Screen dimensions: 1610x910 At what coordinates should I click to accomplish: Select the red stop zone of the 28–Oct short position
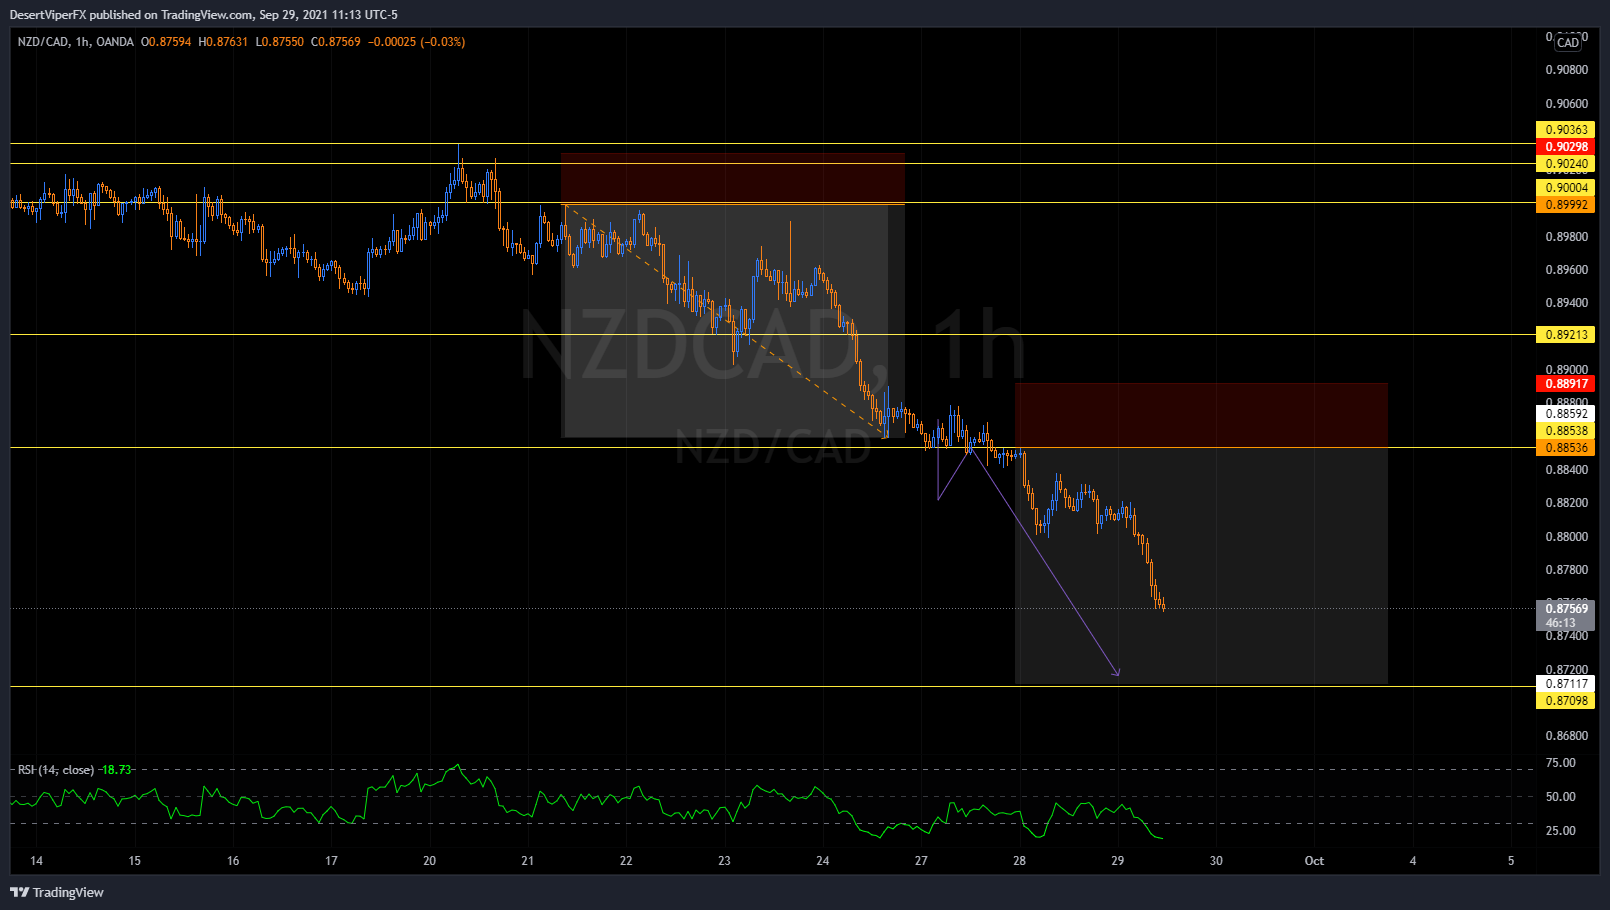coord(1201,415)
